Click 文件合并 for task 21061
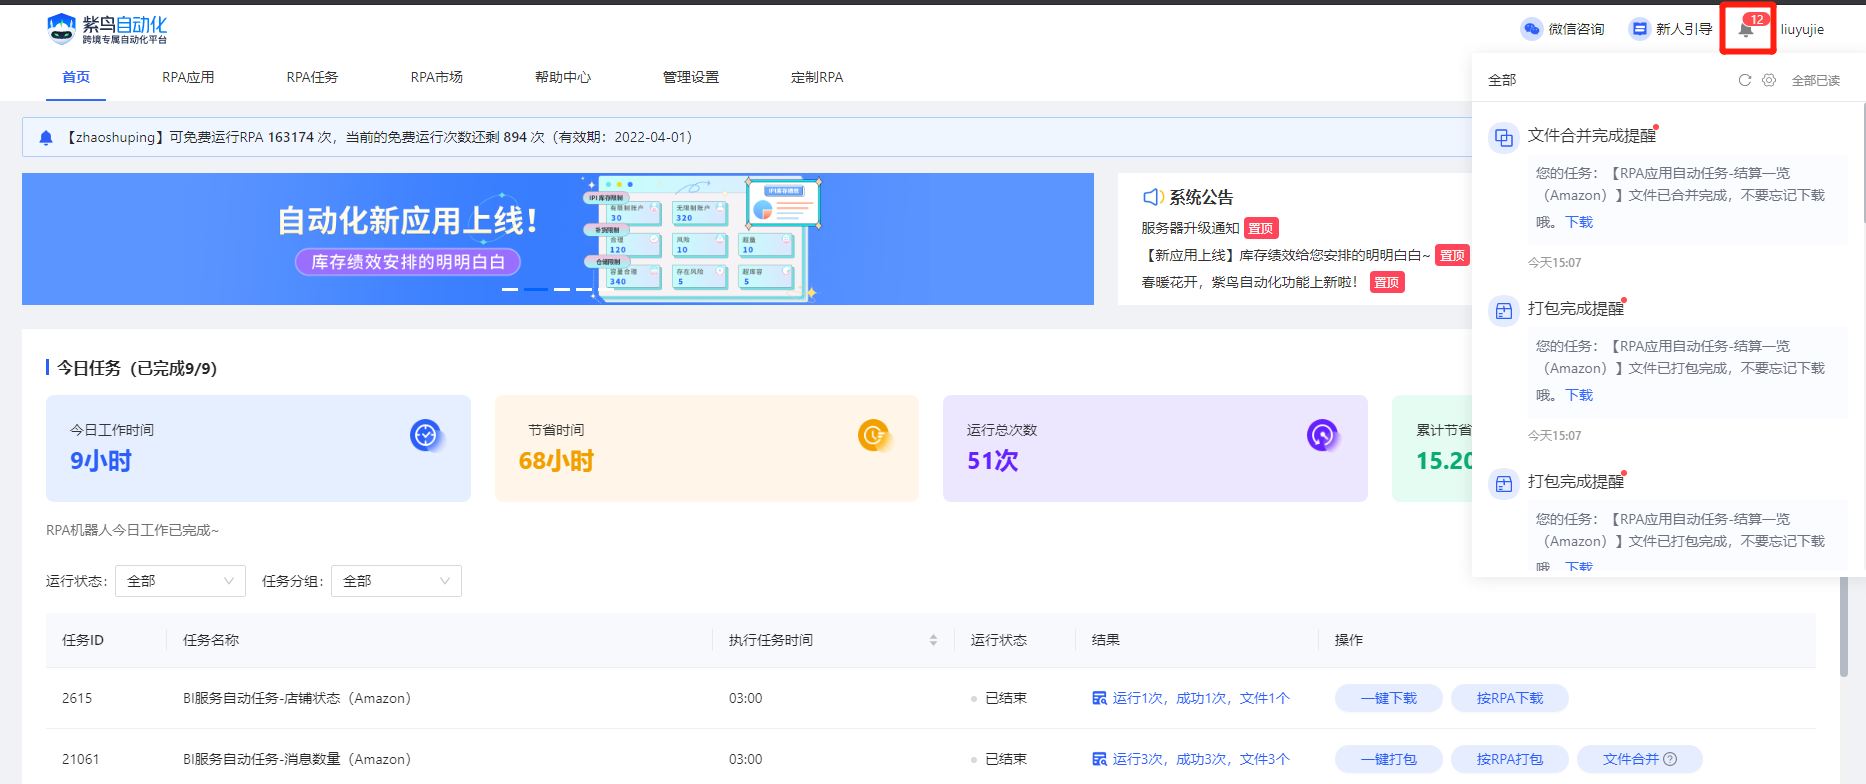1866x784 pixels. coord(1640,759)
